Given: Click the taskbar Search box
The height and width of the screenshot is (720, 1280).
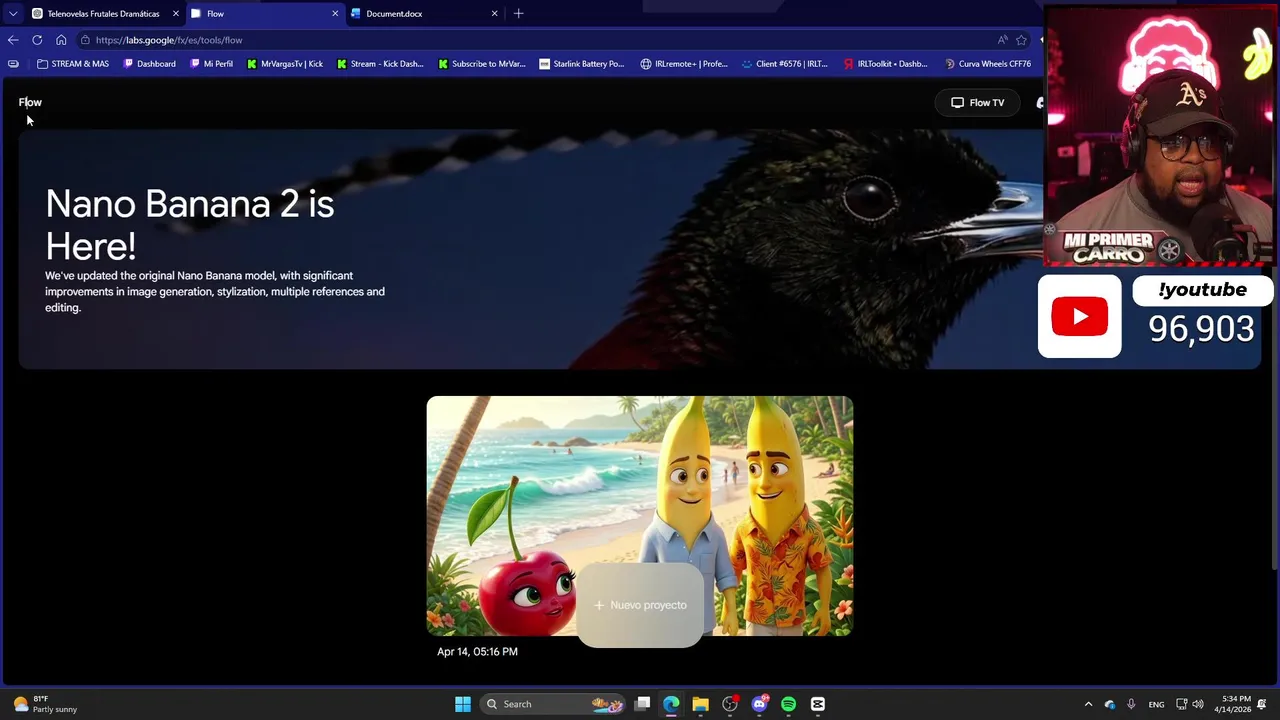Looking at the screenshot, I should (552, 704).
